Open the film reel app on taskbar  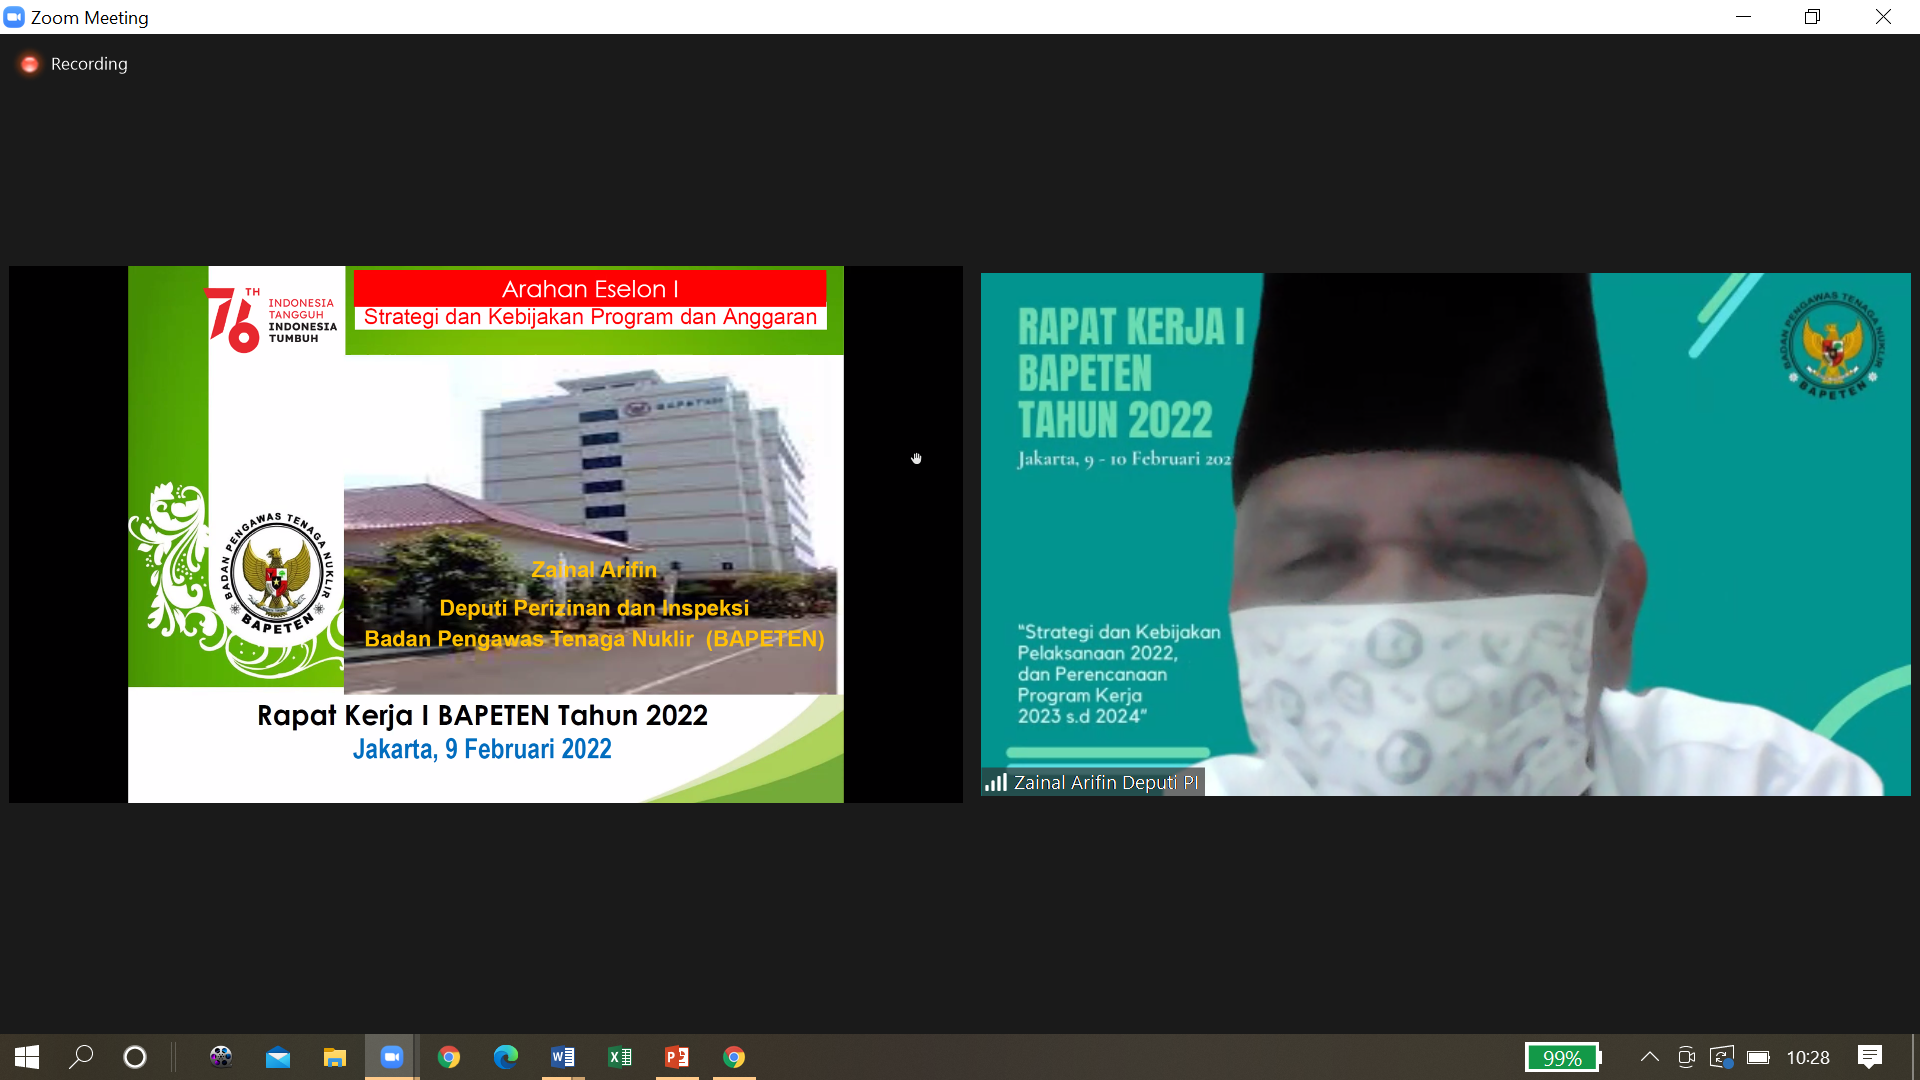(221, 1057)
